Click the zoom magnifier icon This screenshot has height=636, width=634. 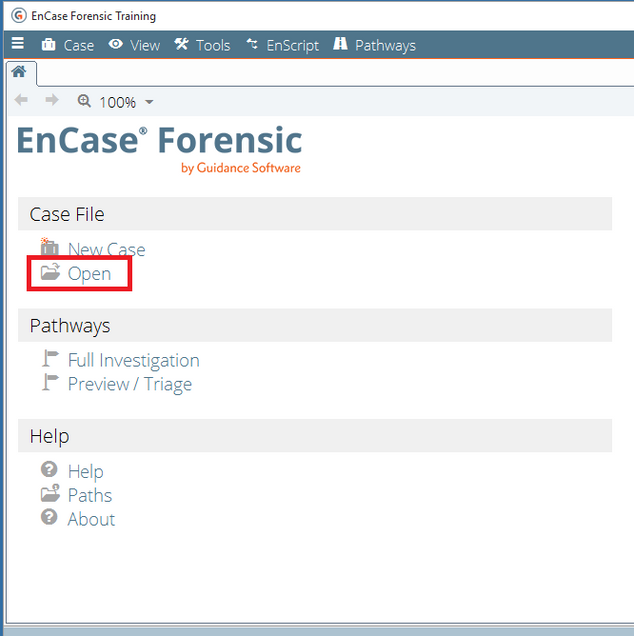tap(84, 101)
